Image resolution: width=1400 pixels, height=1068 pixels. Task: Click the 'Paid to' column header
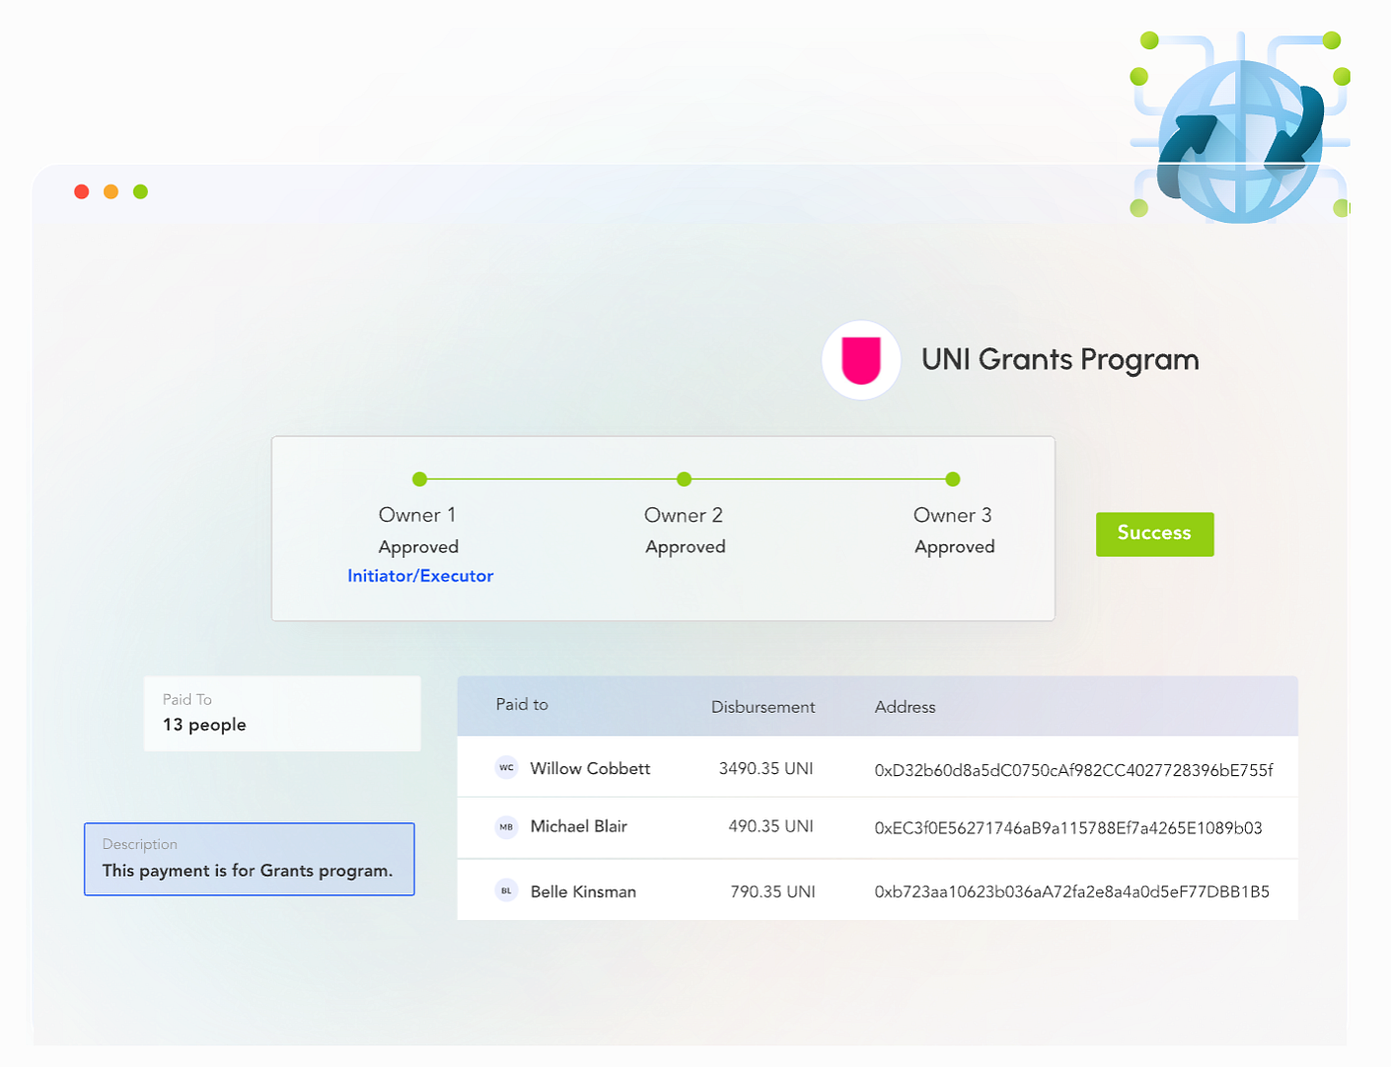point(522,705)
